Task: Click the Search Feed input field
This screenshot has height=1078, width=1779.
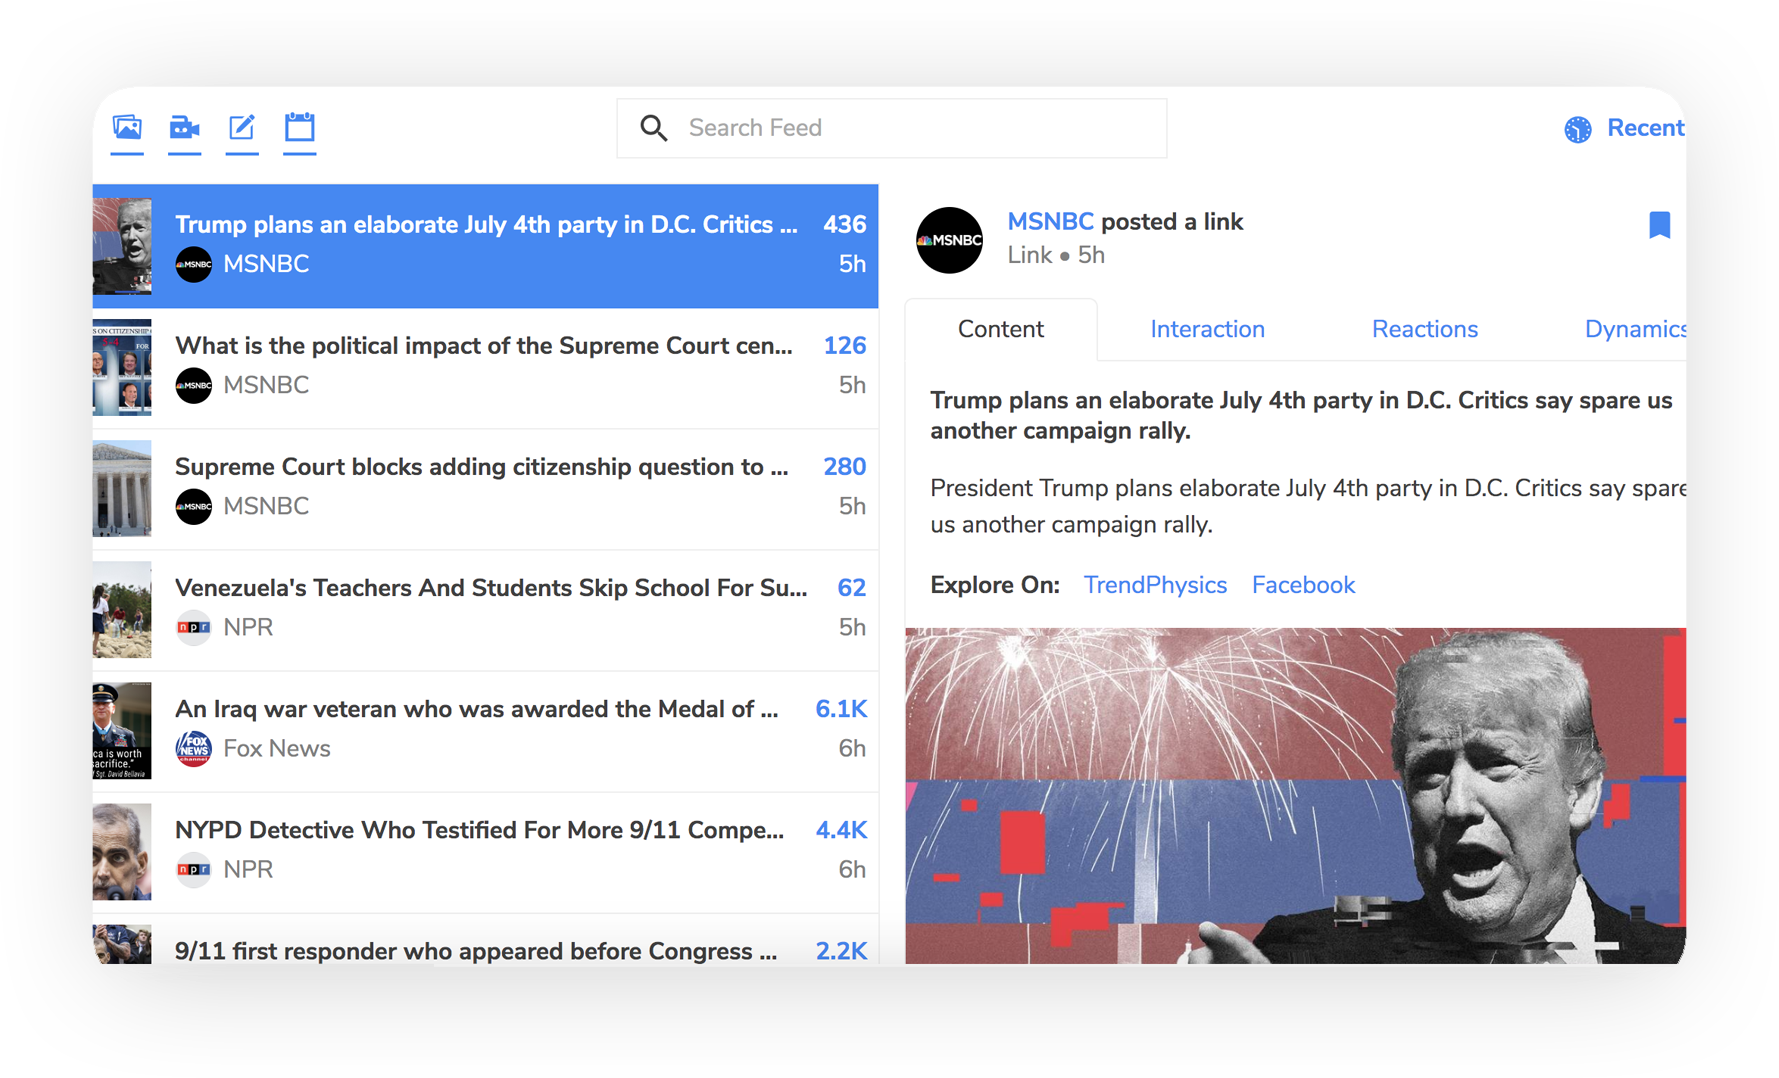Action: (891, 128)
